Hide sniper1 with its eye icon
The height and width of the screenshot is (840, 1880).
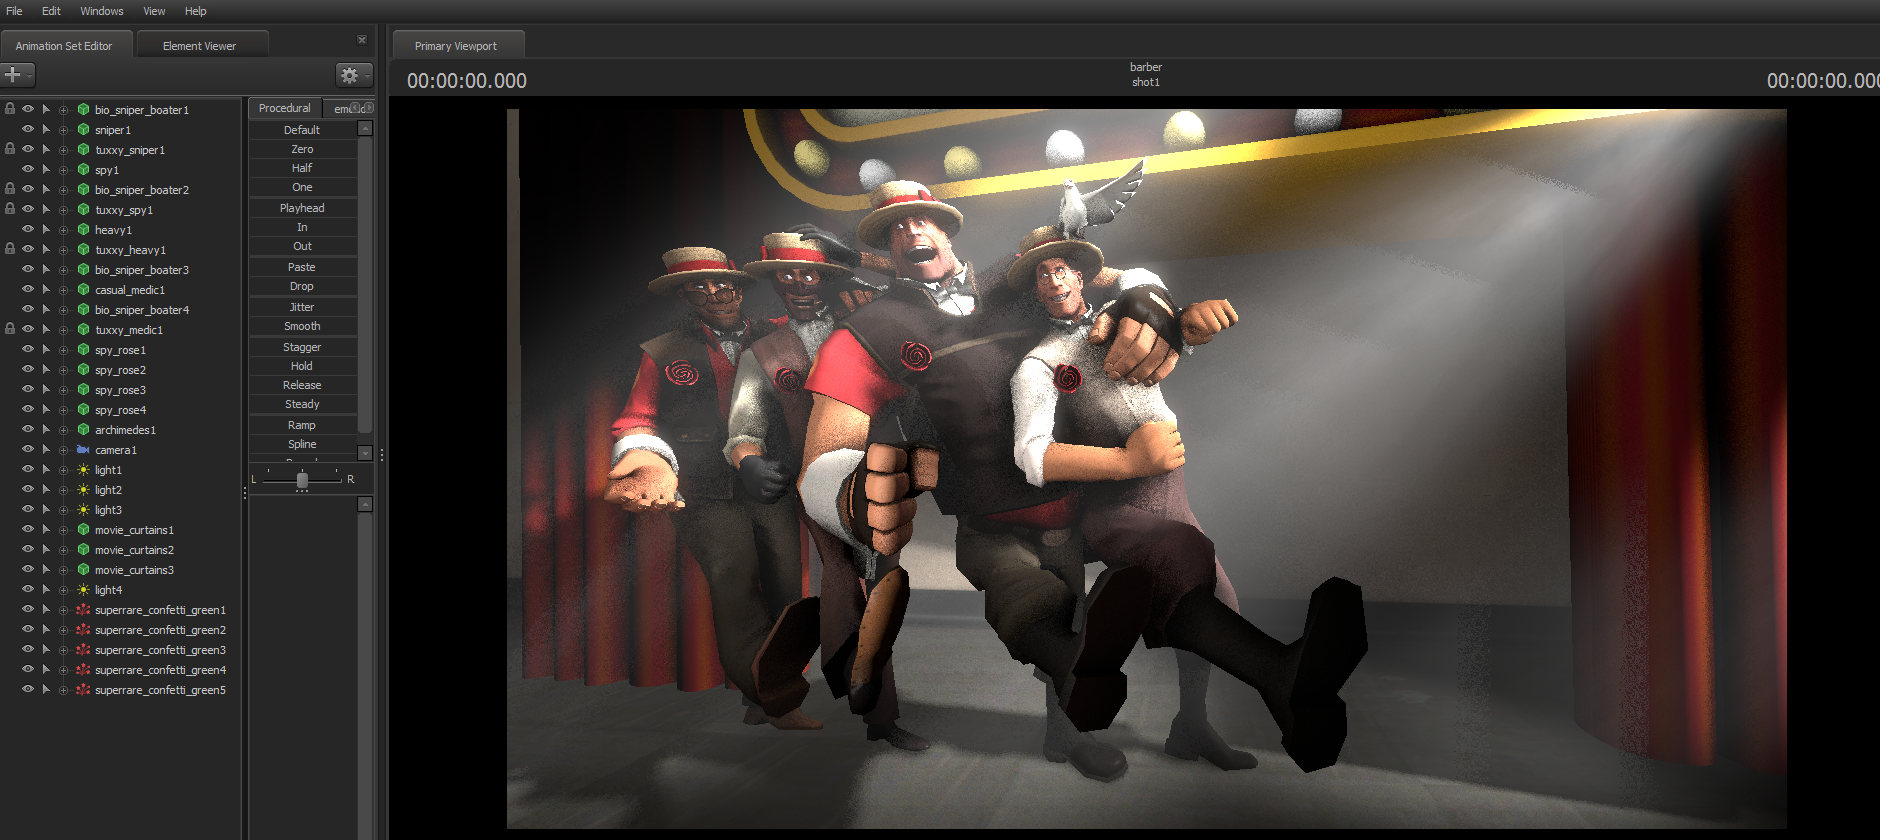click(28, 129)
